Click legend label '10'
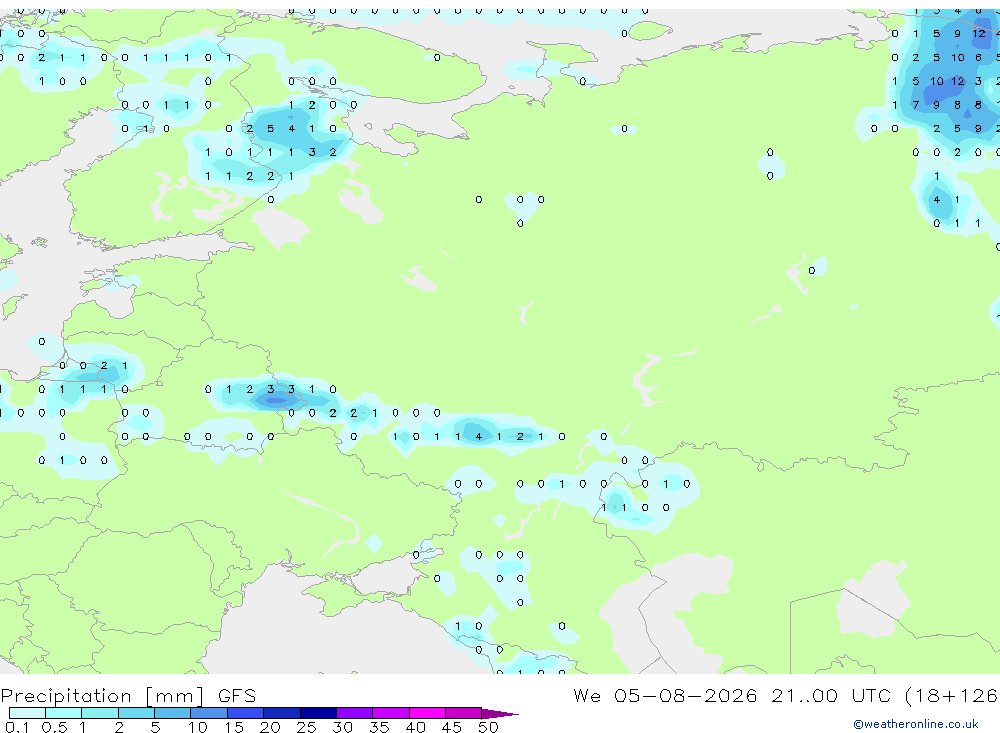The image size is (1000, 733). click(x=197, y=727)
